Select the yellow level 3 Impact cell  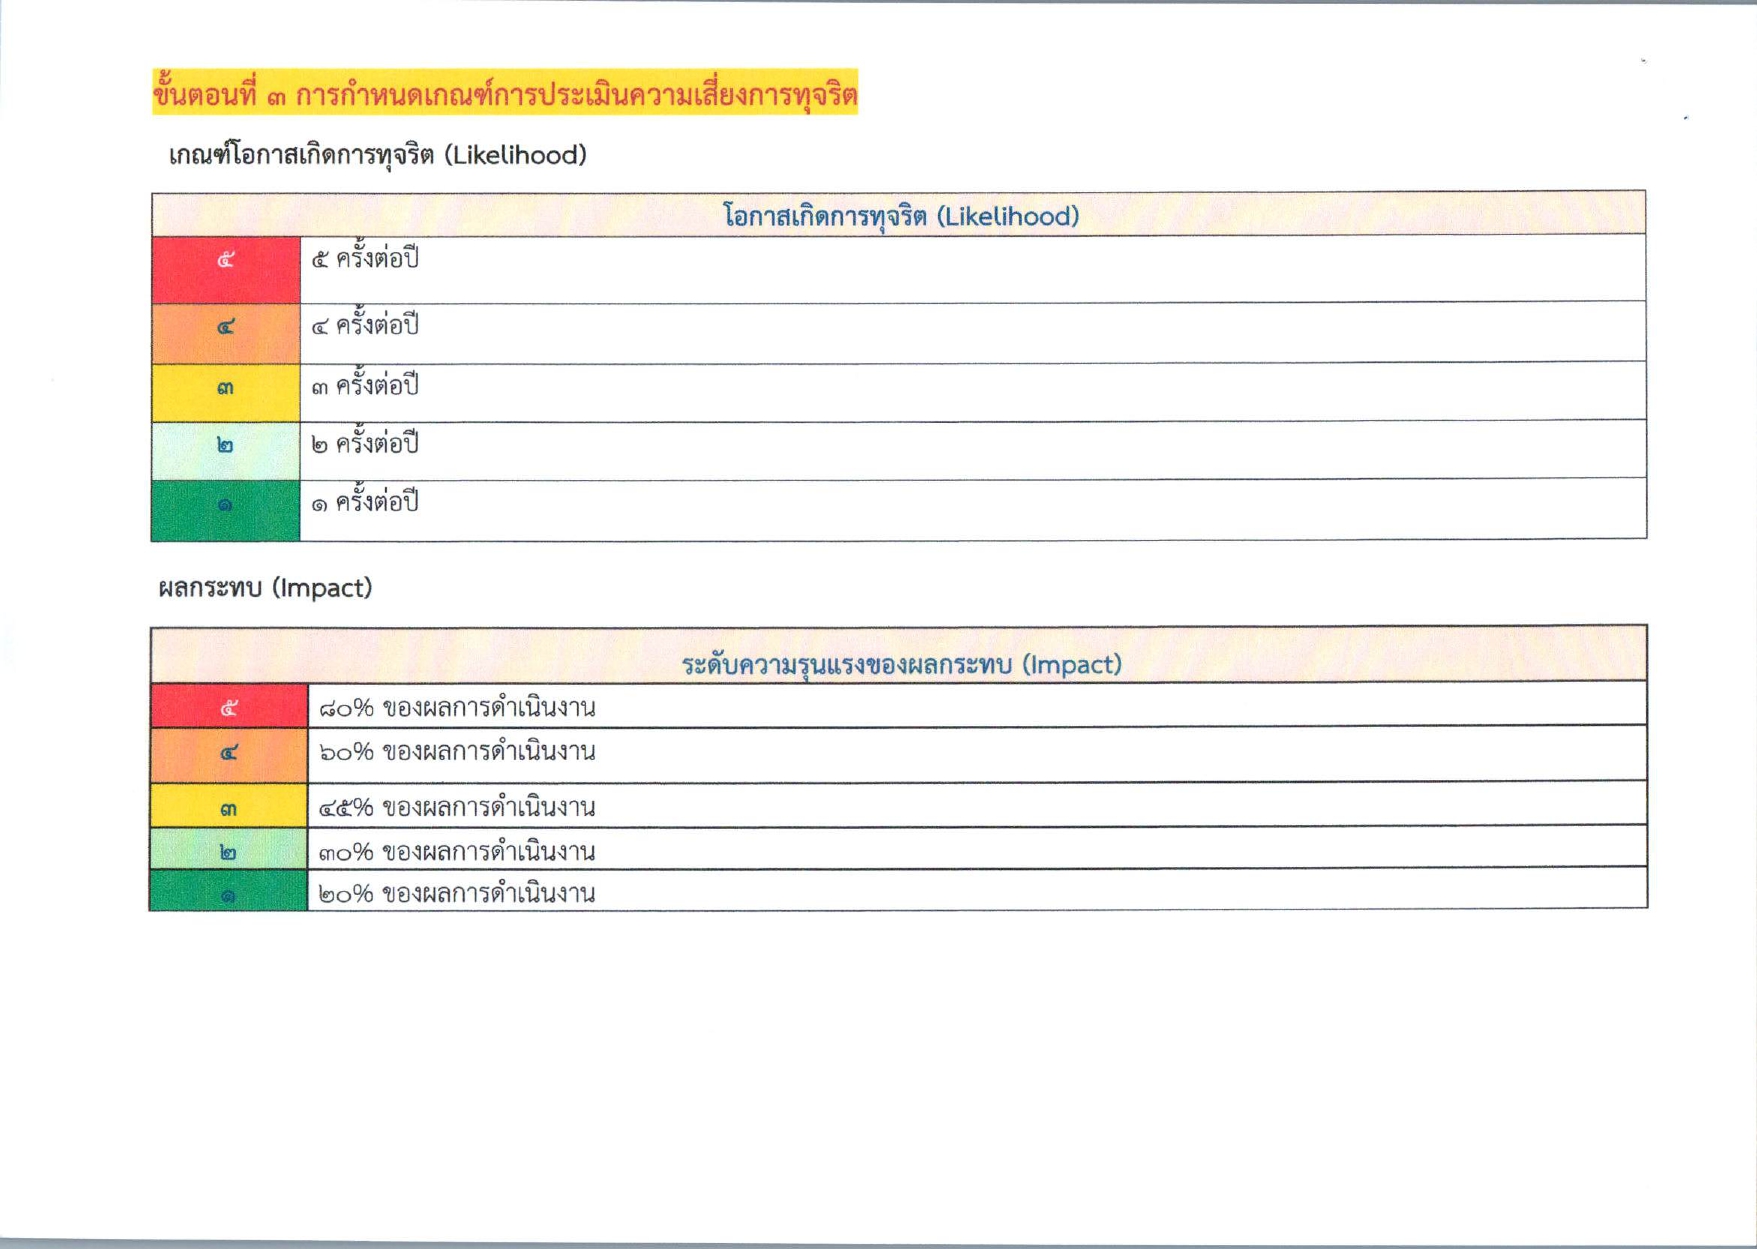229,805
